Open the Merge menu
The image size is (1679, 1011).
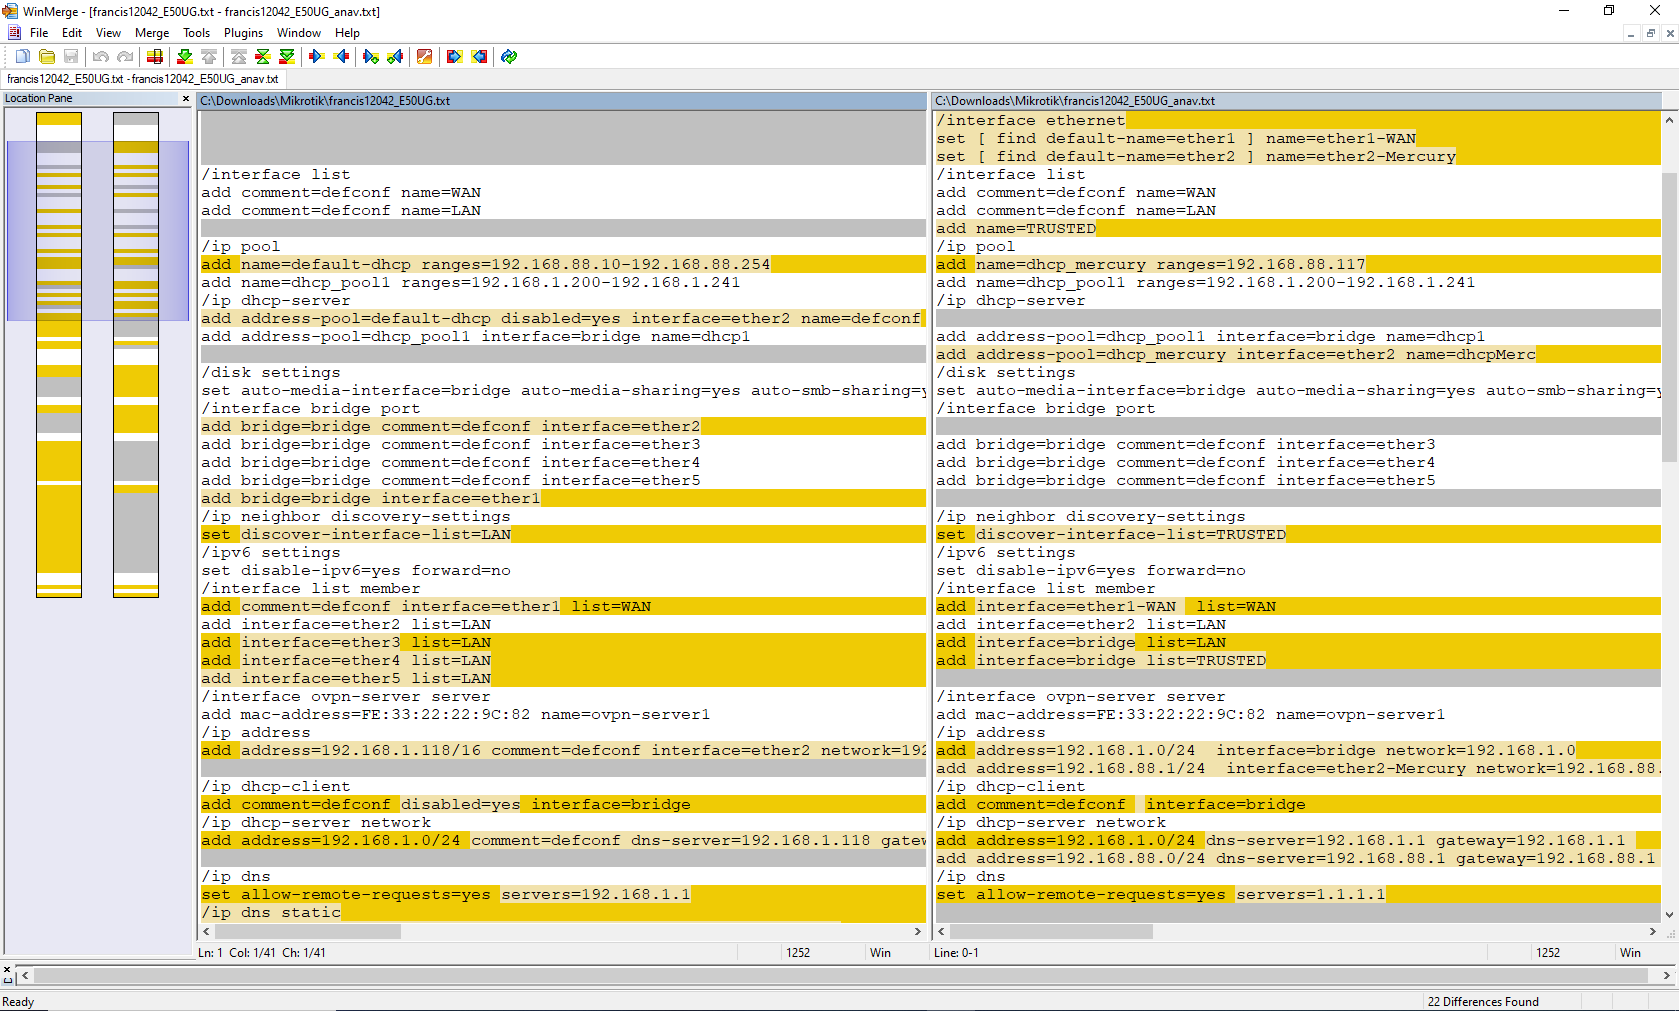pyautogui.click(x=152, y=33)
